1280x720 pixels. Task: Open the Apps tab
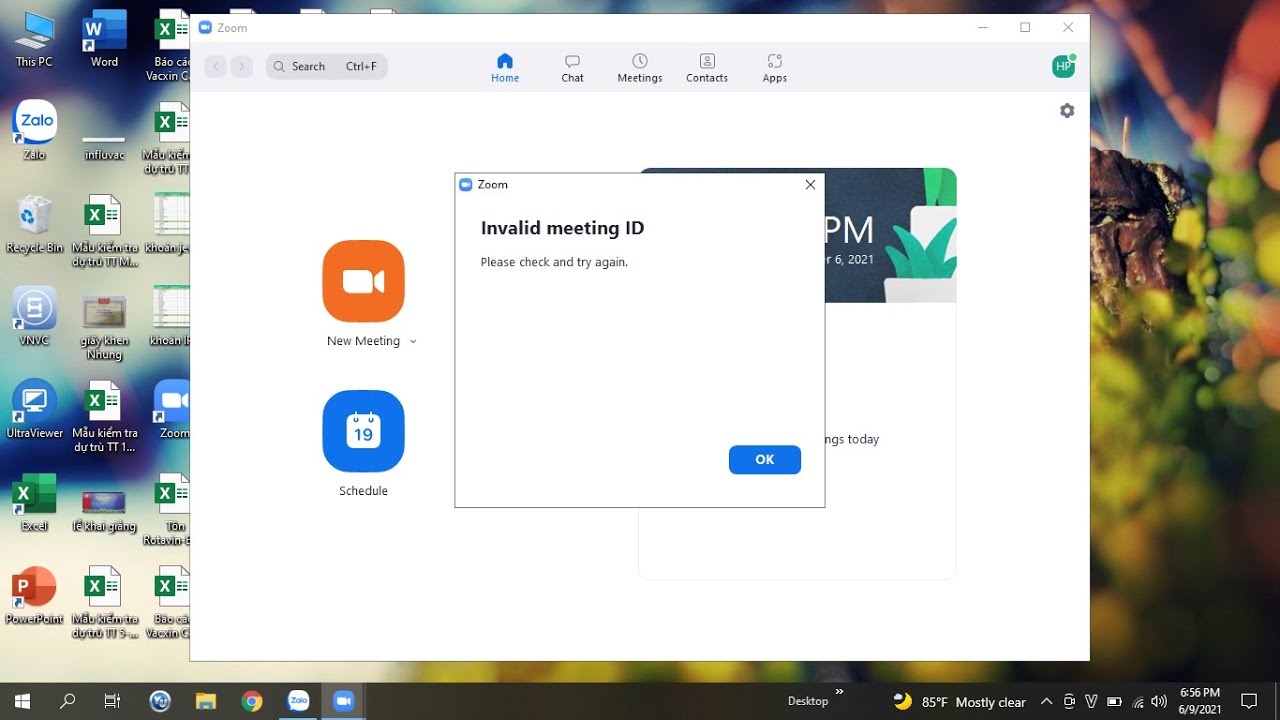coord(775,68)
